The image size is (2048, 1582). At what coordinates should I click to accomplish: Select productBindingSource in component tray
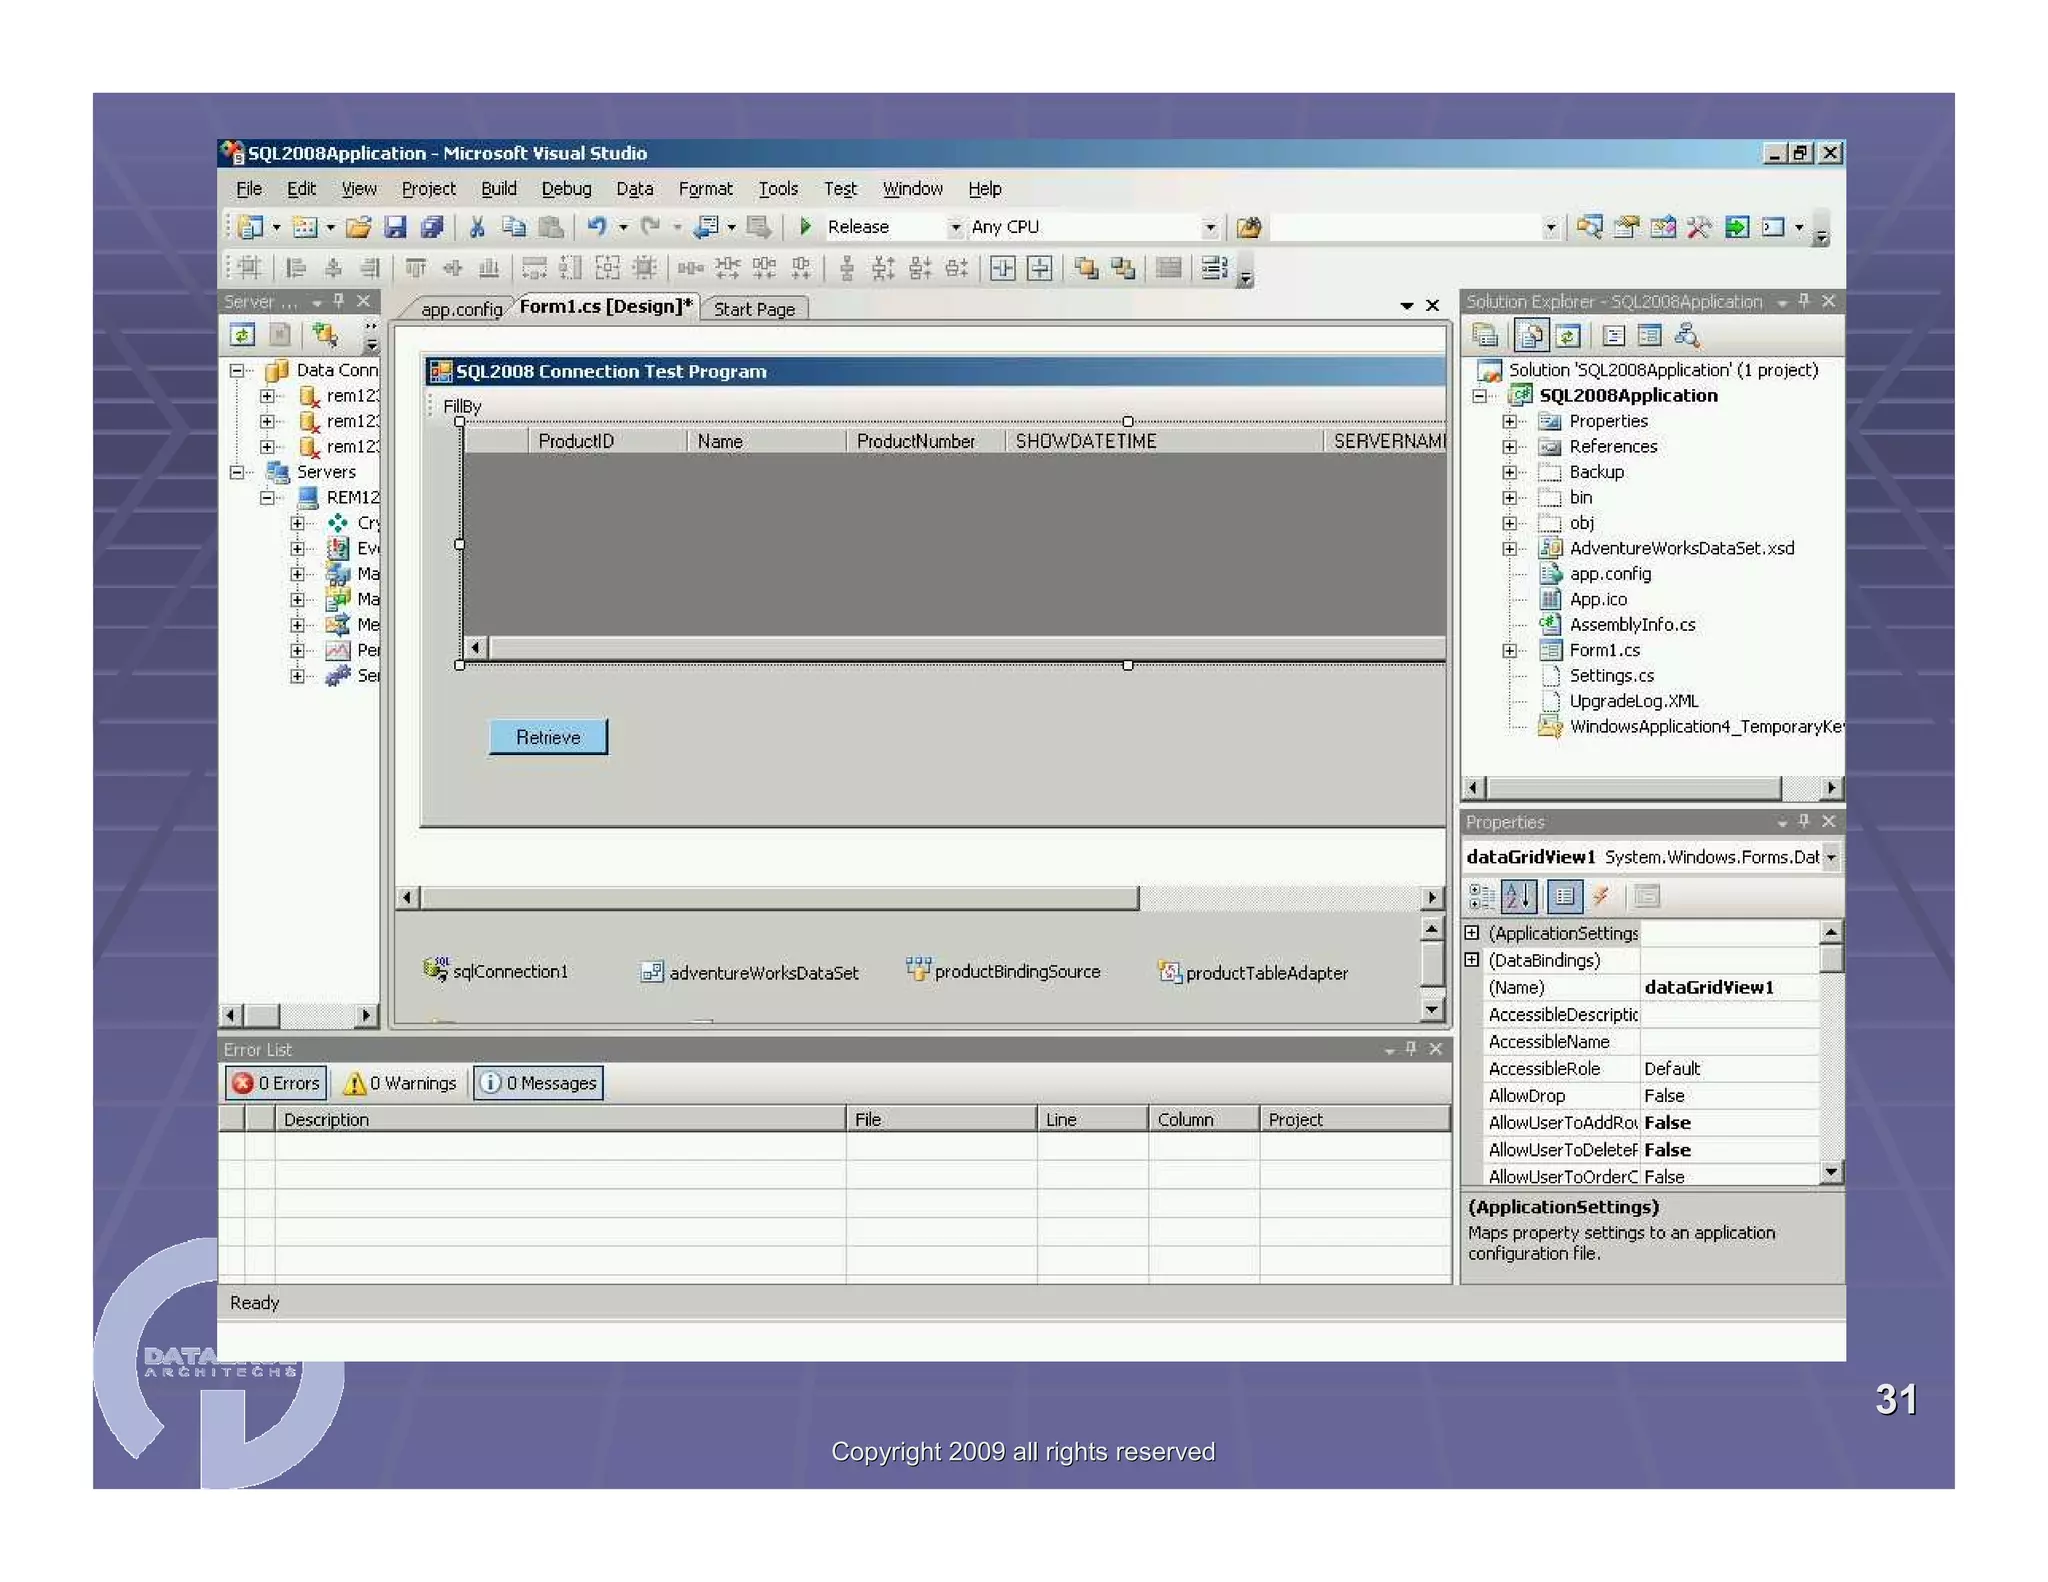tap(1003, 970)
